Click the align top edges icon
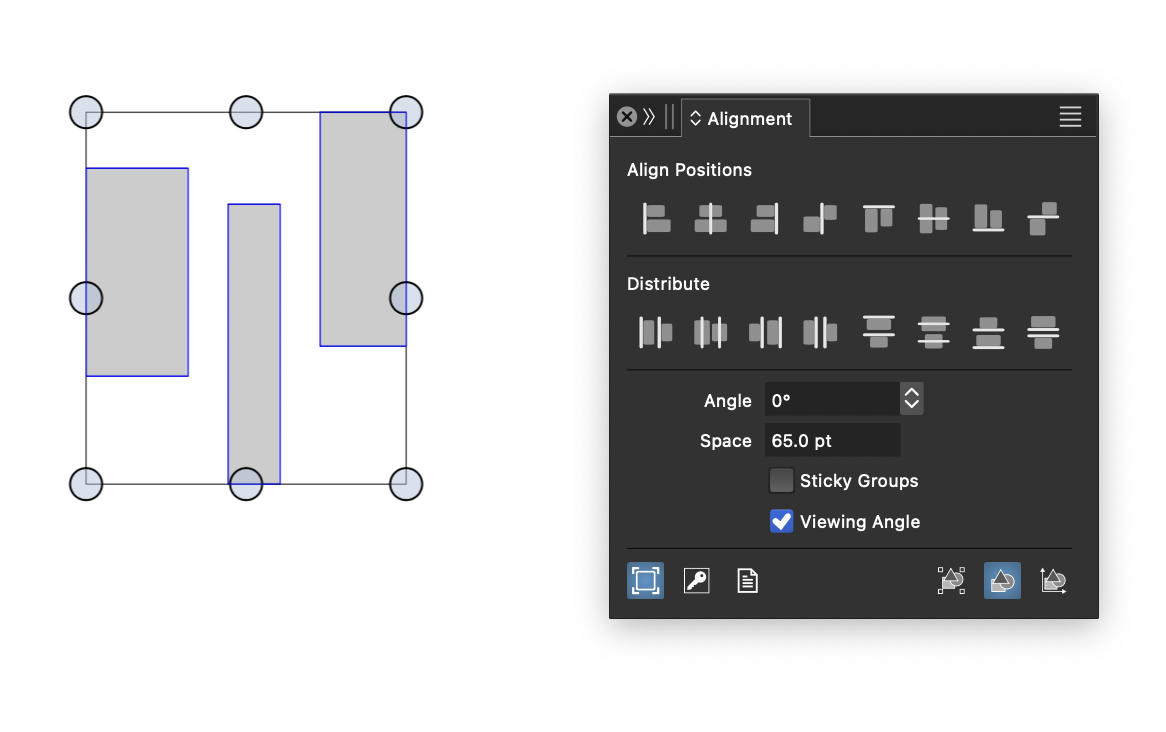 [878, 218]
